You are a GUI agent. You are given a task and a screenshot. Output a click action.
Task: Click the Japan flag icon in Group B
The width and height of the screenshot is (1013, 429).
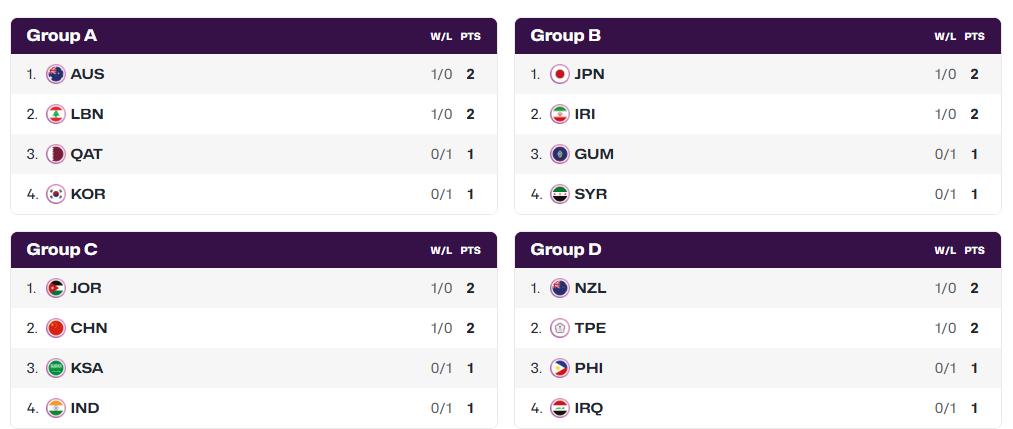coord(560,74)
